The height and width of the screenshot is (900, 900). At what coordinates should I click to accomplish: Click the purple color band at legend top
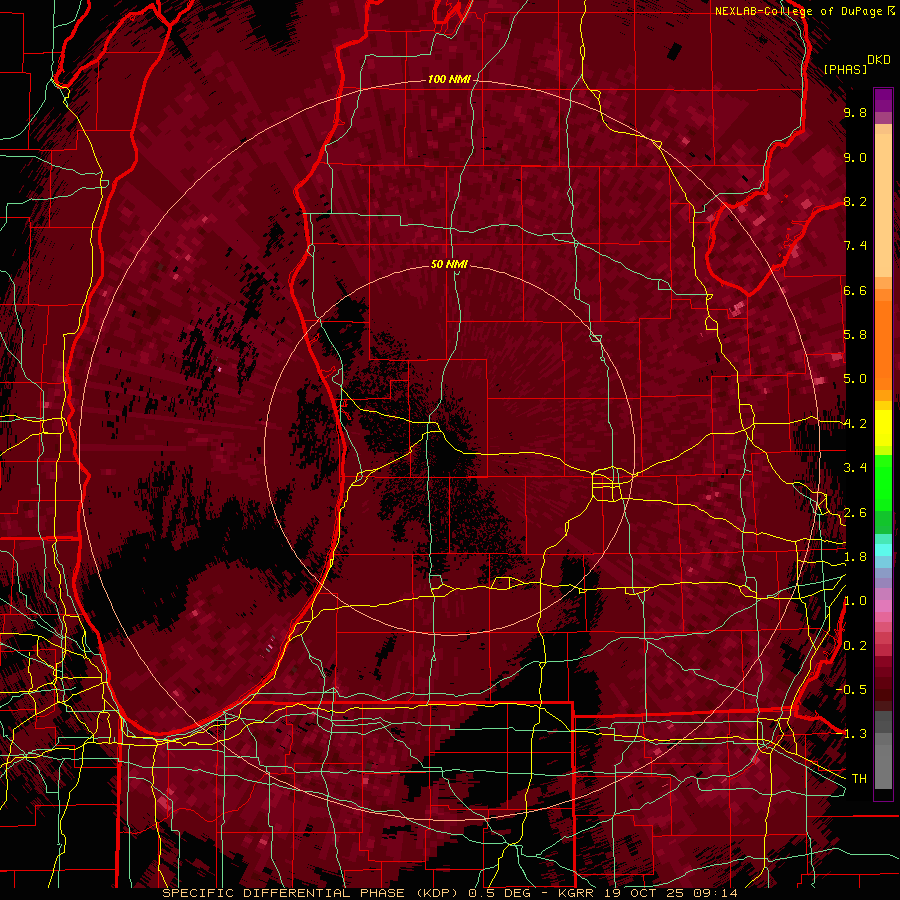883,100
